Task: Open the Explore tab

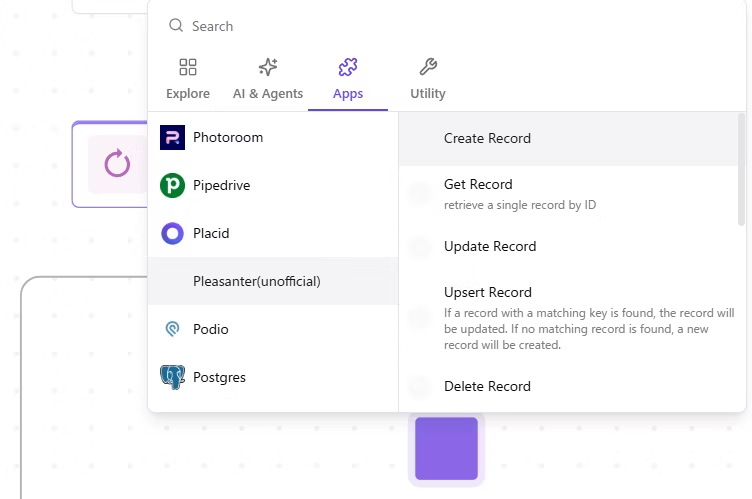Action: click(188, 79)
